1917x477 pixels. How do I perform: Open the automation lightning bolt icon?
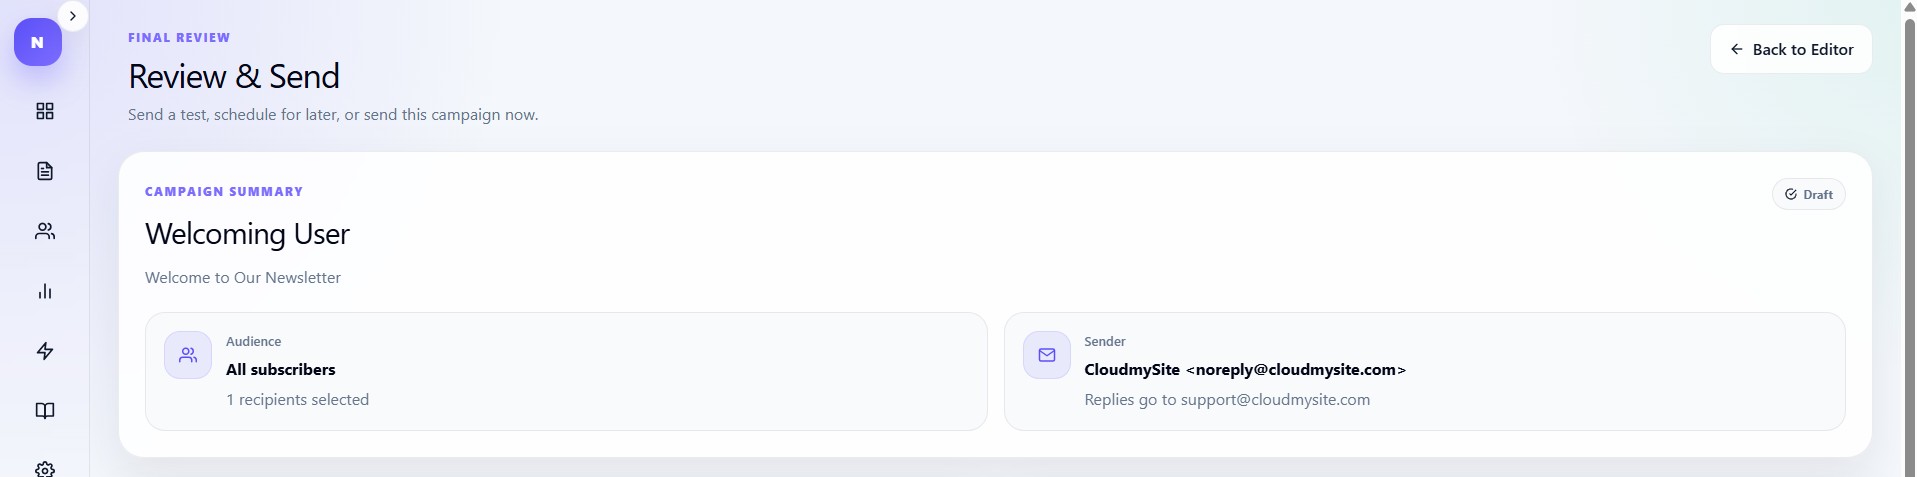(x=45, y=351)
